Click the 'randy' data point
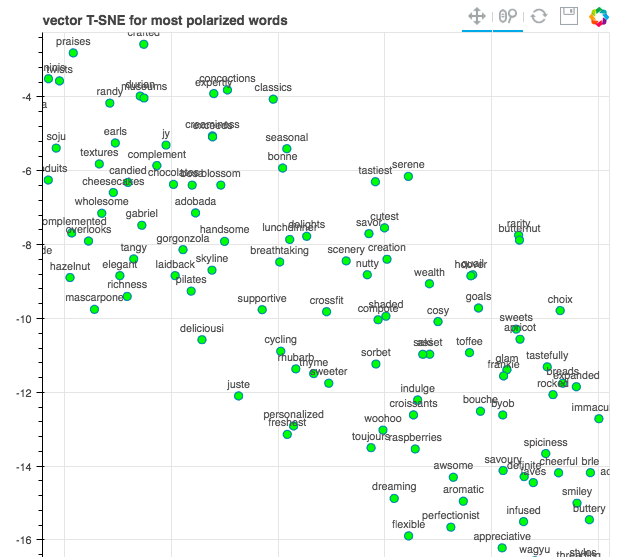The width and height of the screenshot is (643, 557). click(x=110, y=103)
